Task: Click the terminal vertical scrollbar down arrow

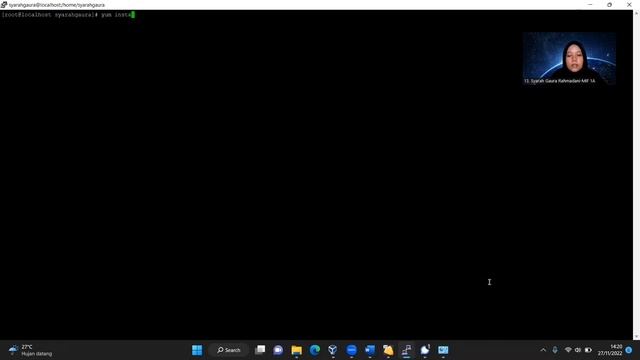Action: click(x=636, y=337)
